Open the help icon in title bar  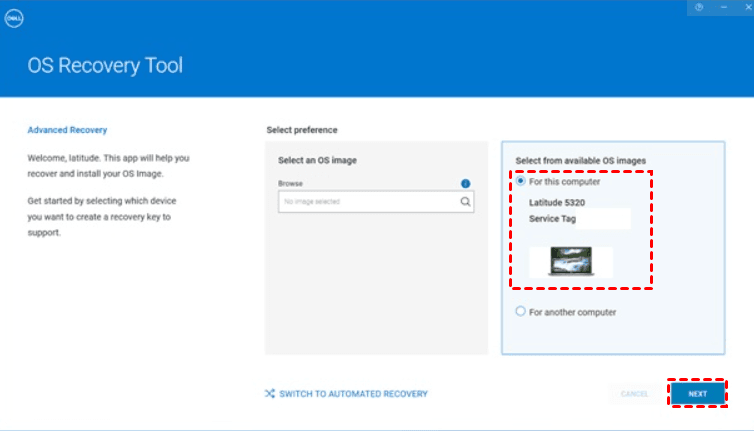tap(699, 7)
